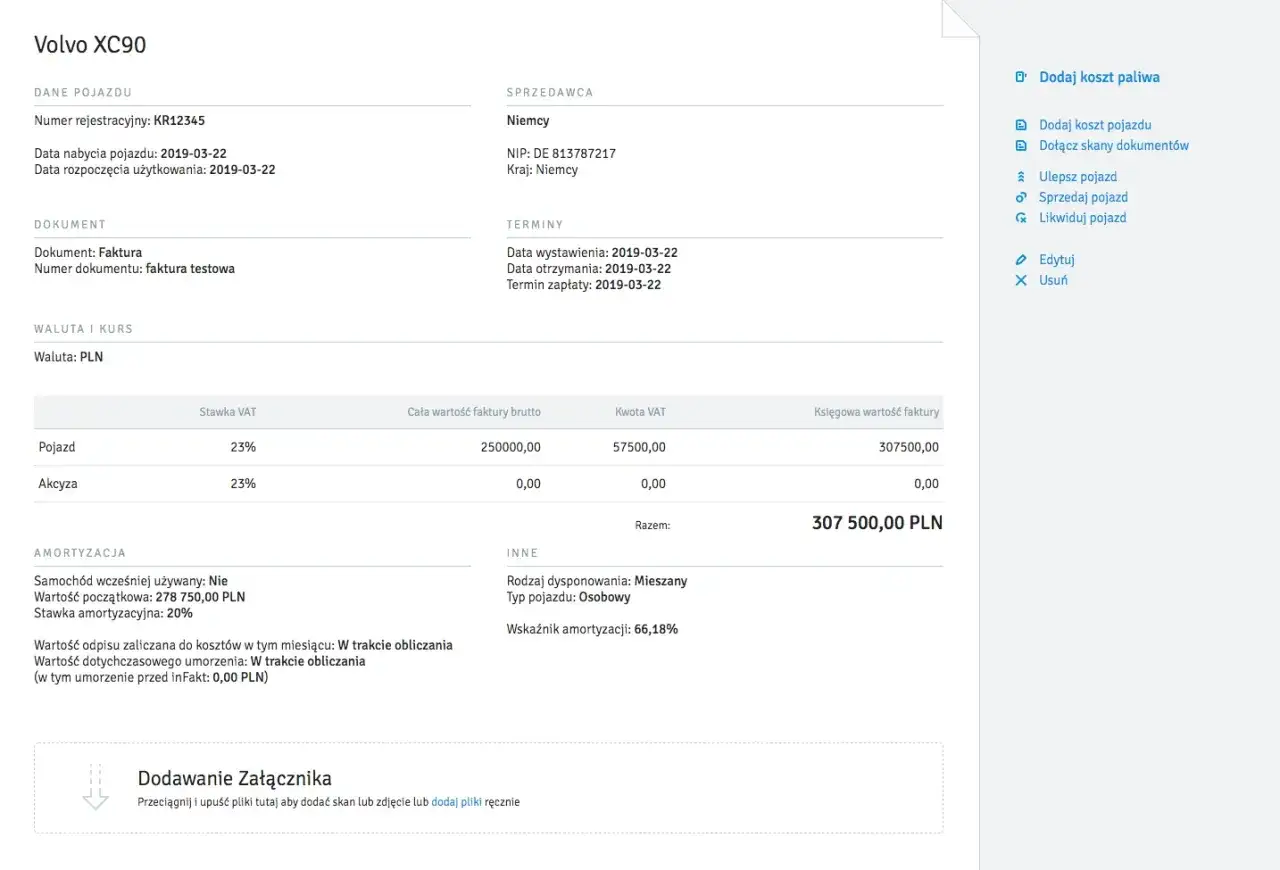Click the liquidate icon next to Likwiduj pojazd
Viewport: 1280px width, 870px height.
tap(1021, 217)
